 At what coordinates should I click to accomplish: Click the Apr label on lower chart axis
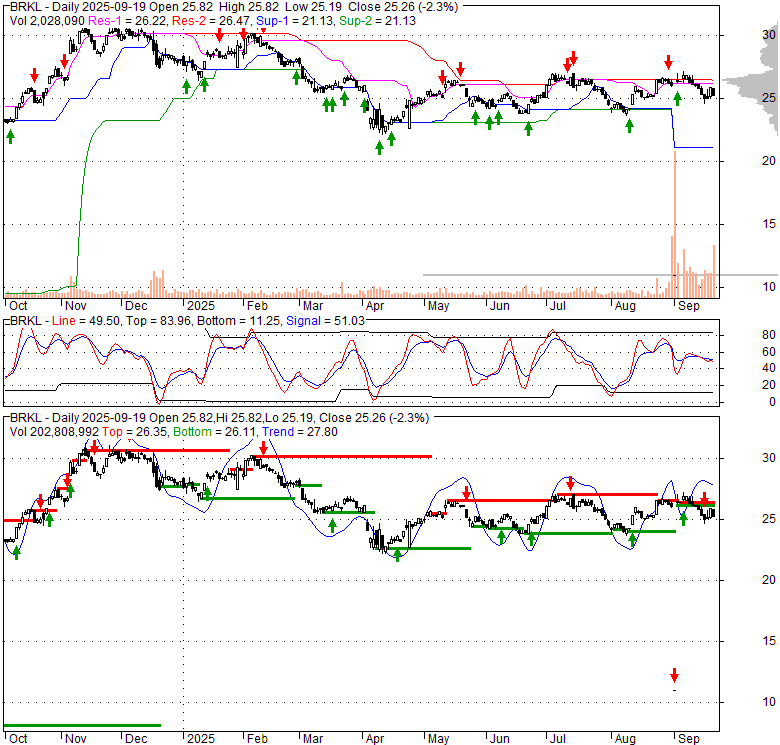coord(375,739)
